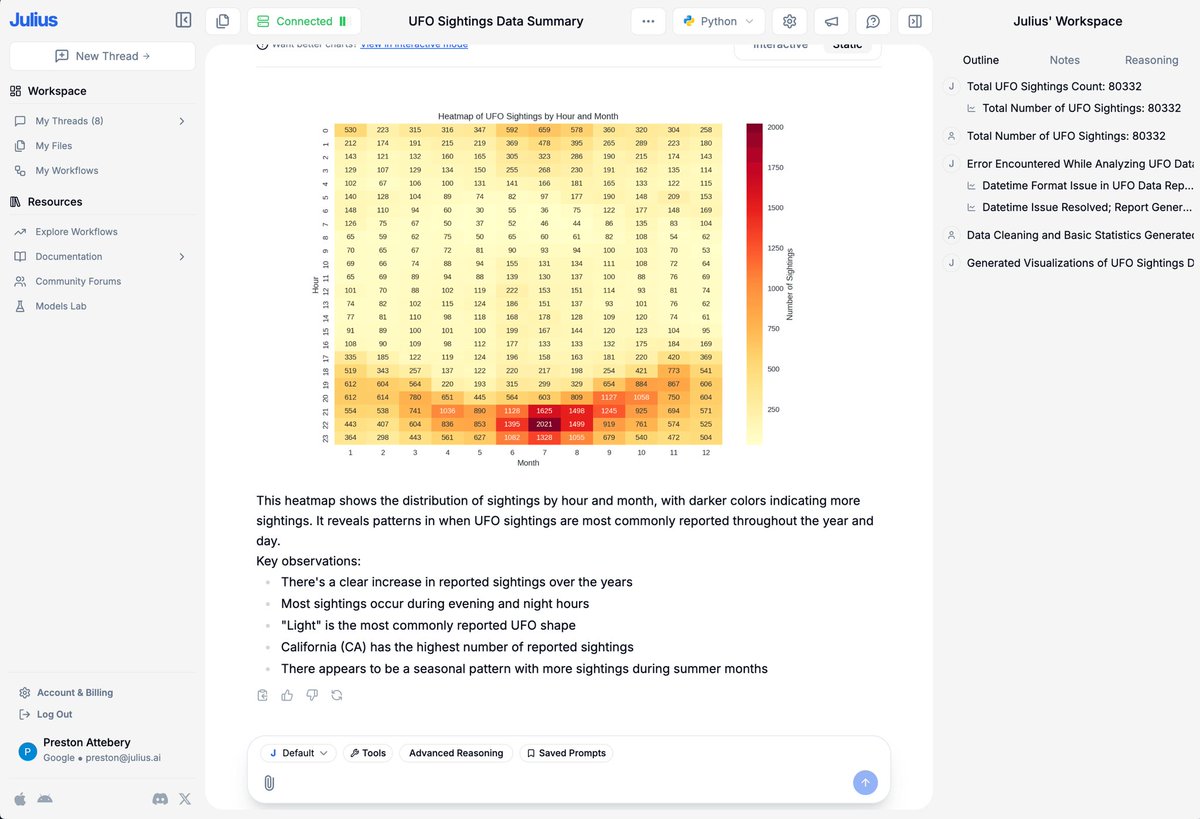Click the heatmap color scale bar
Viewport: 1200px width, 819px height.
click(754, 284)
